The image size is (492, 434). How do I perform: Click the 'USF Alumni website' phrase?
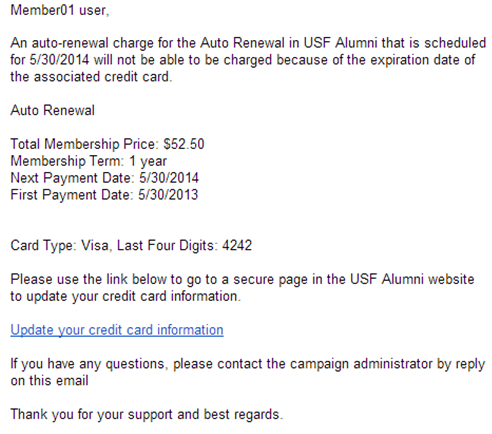(x=412, y=279)
